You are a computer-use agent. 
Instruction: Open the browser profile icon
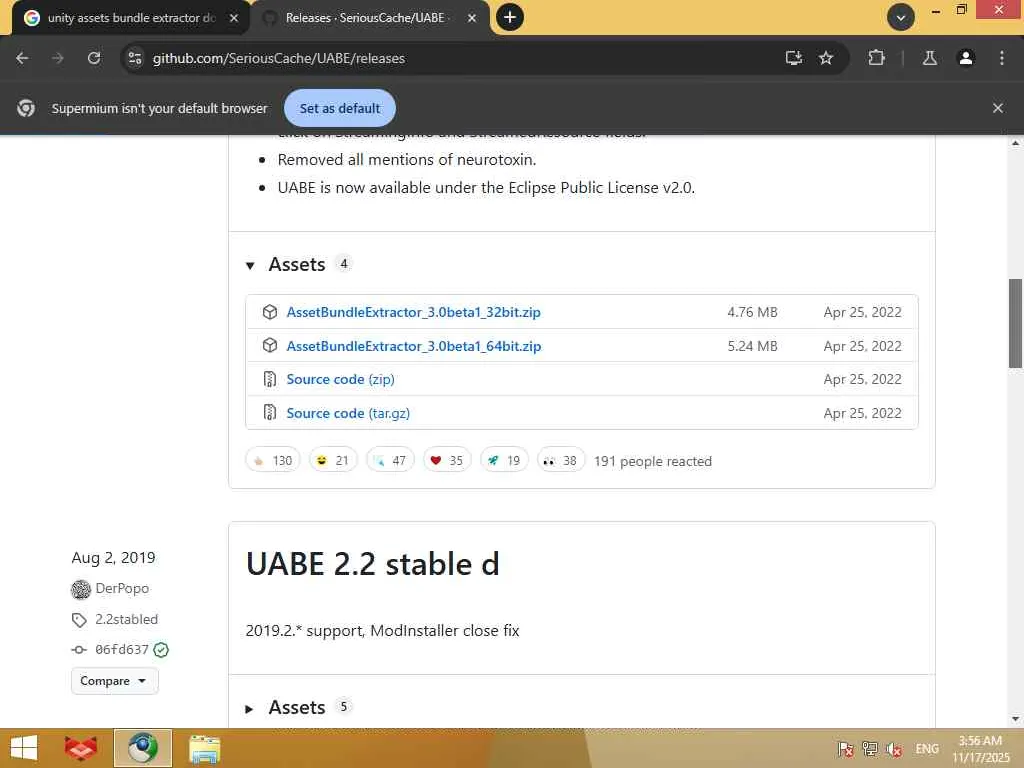tap(965, 58)
